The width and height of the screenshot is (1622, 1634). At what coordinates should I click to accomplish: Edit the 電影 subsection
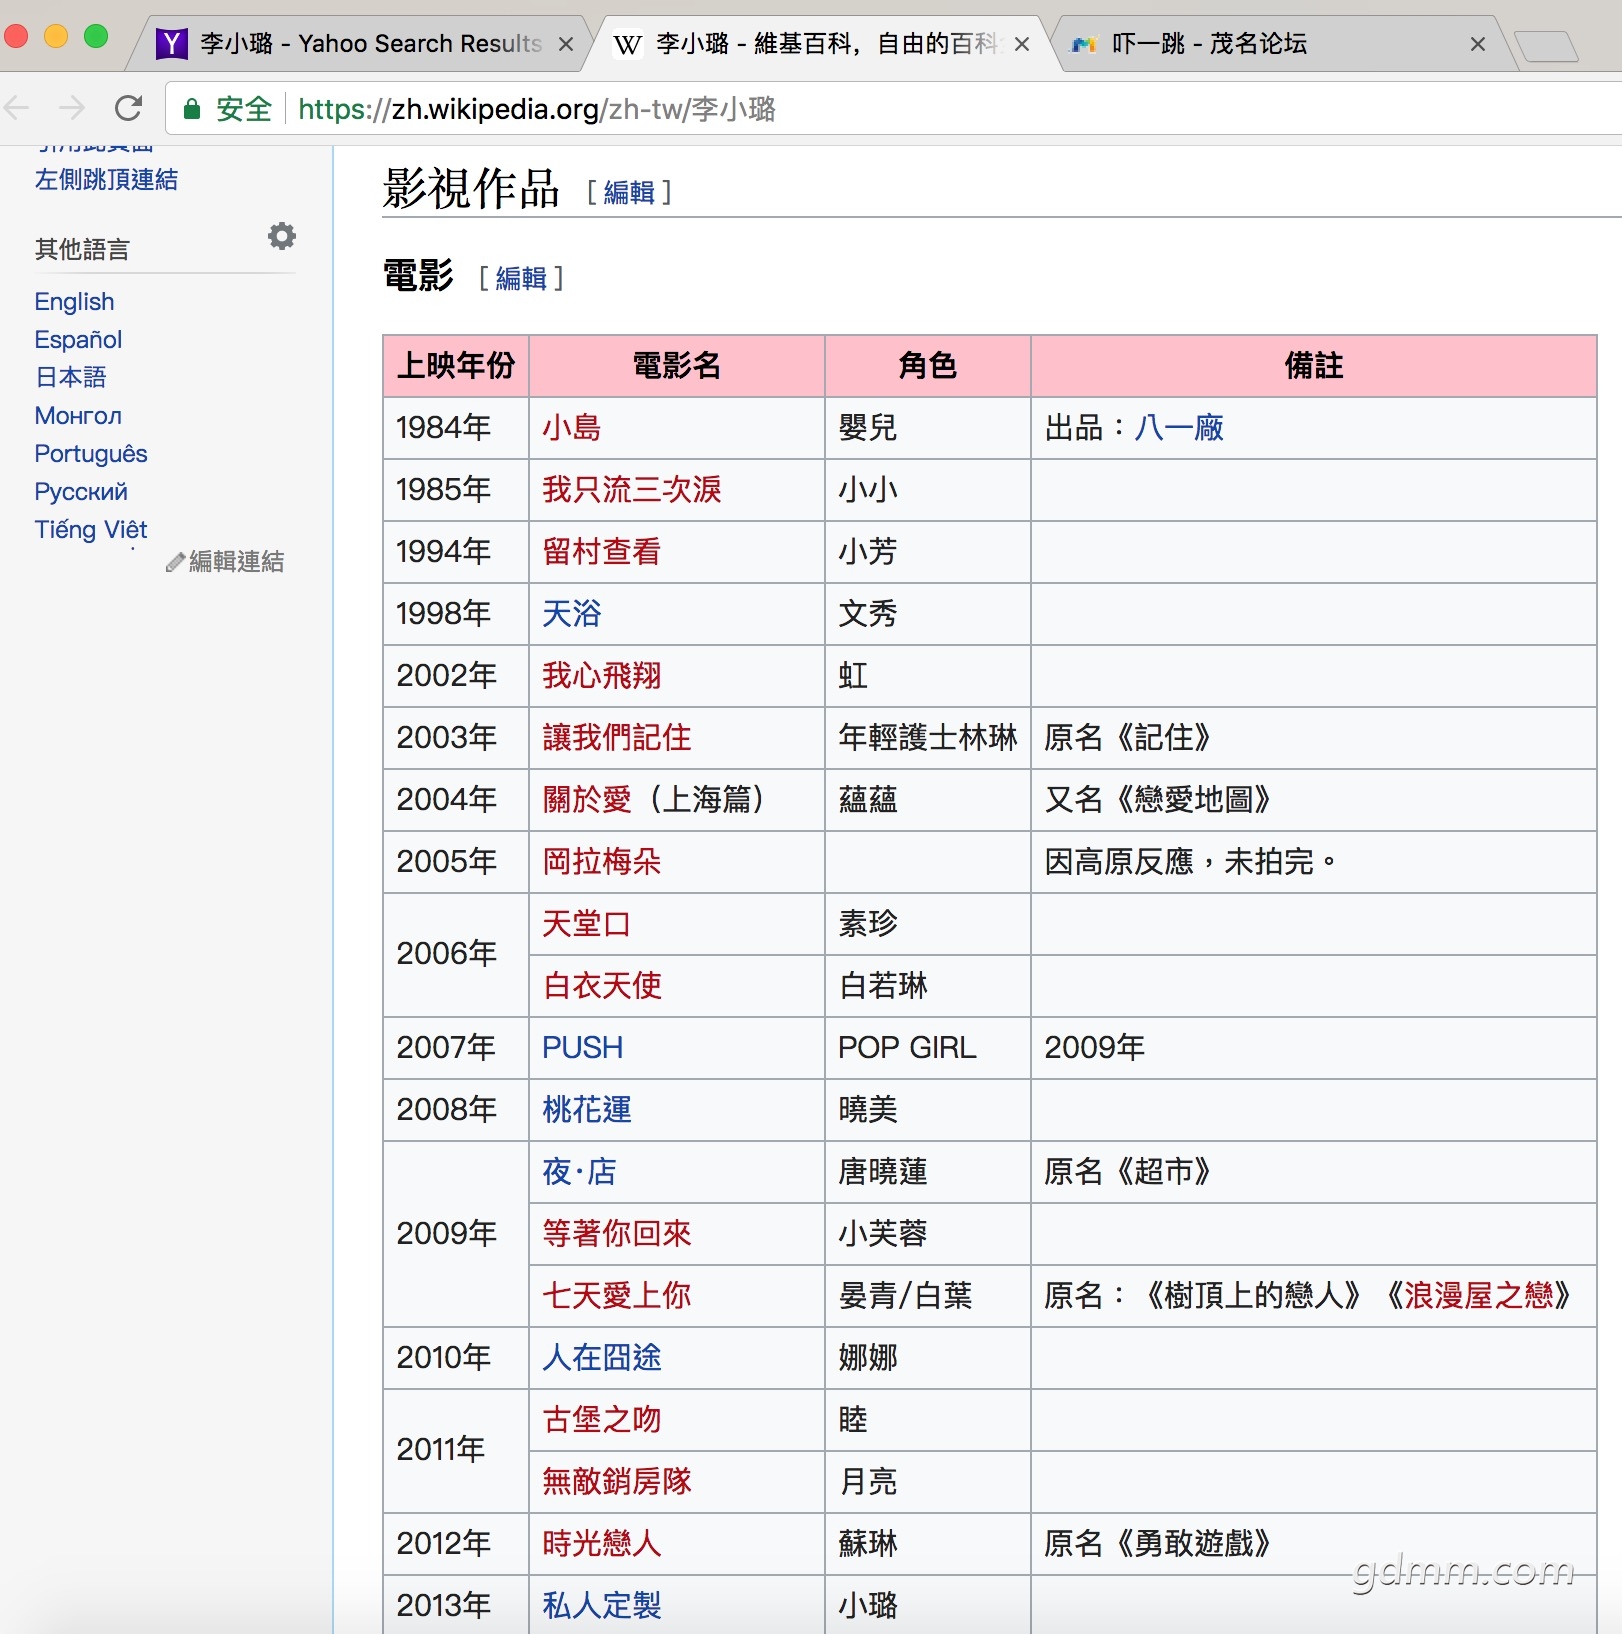tap(521, 278)
